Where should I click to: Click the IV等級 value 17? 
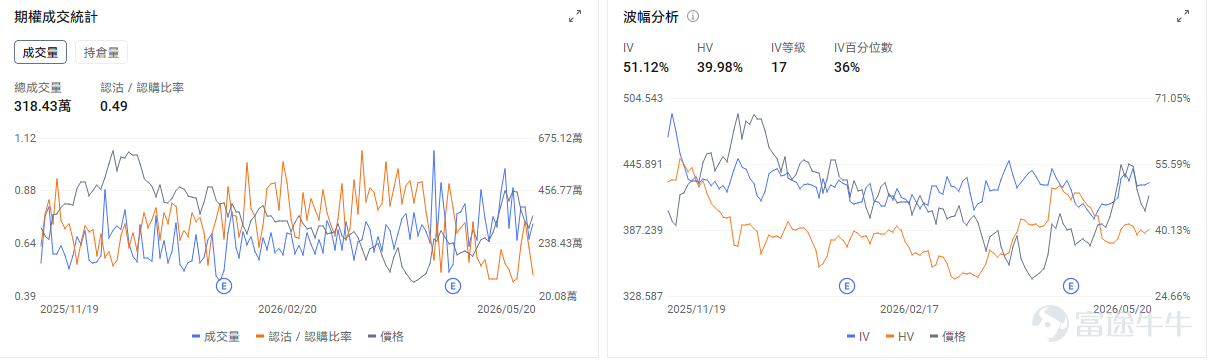[779, 67]
